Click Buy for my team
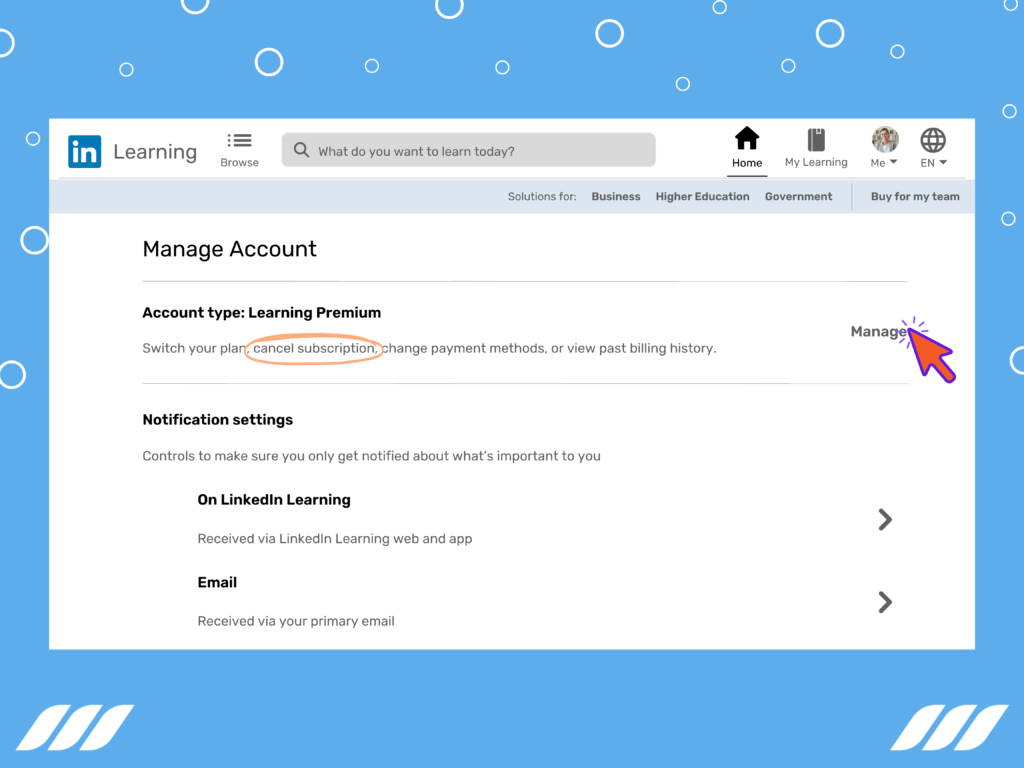 point(914,197)
